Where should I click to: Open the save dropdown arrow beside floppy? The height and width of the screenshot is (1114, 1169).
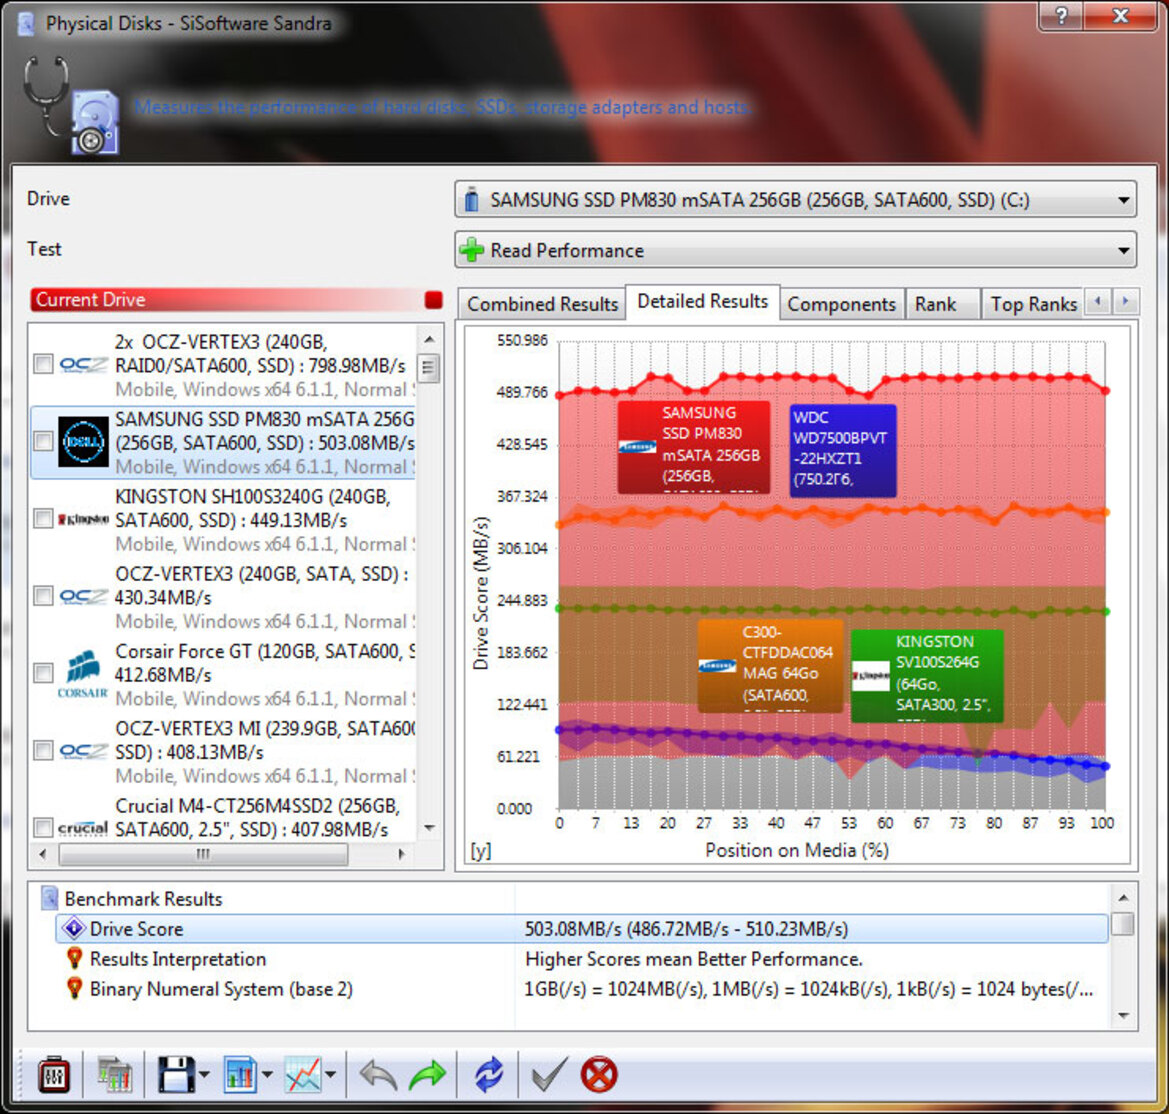point(204,1074)
